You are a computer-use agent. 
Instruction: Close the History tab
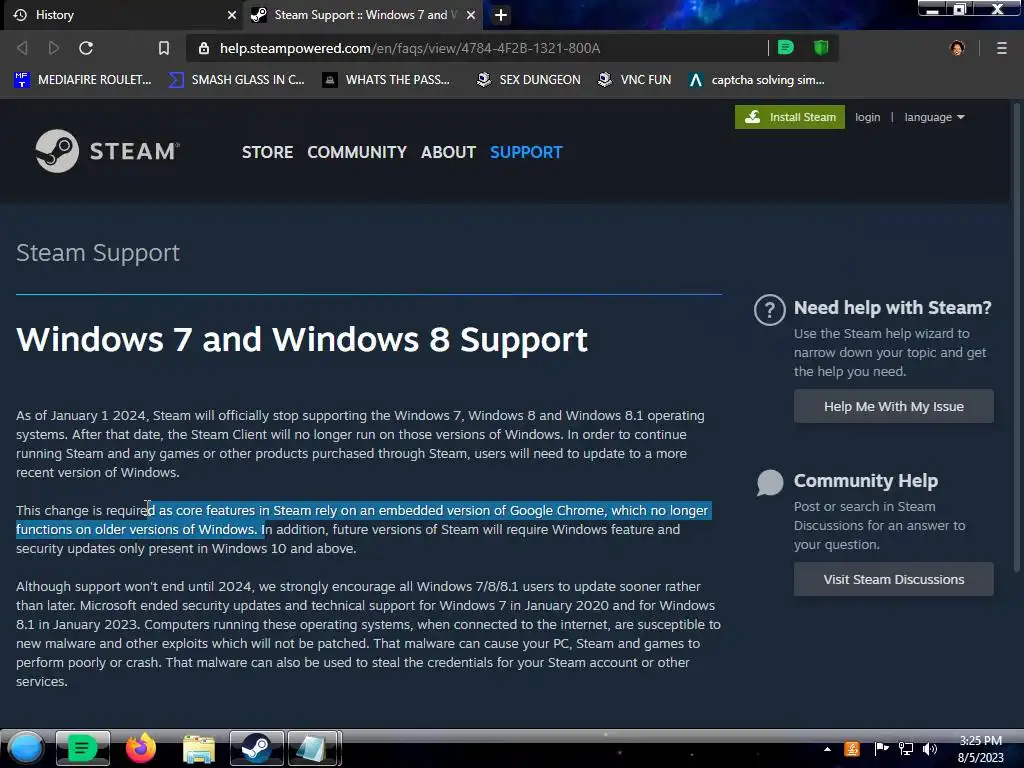[x=232, y=15]
